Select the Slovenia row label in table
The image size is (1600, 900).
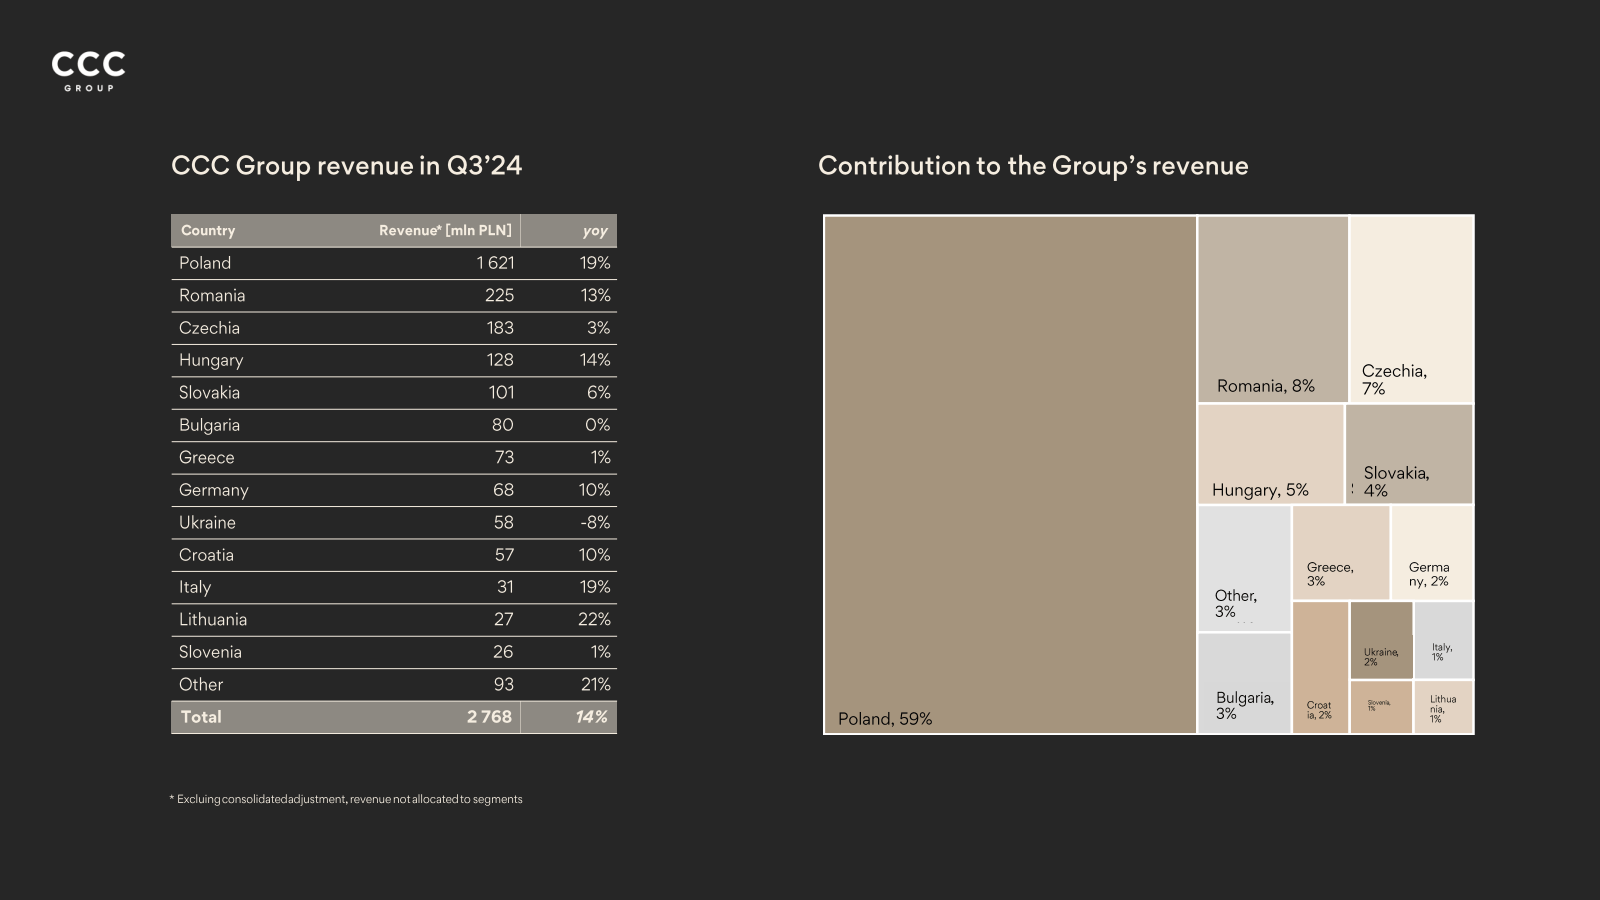[x=210, y=652]
